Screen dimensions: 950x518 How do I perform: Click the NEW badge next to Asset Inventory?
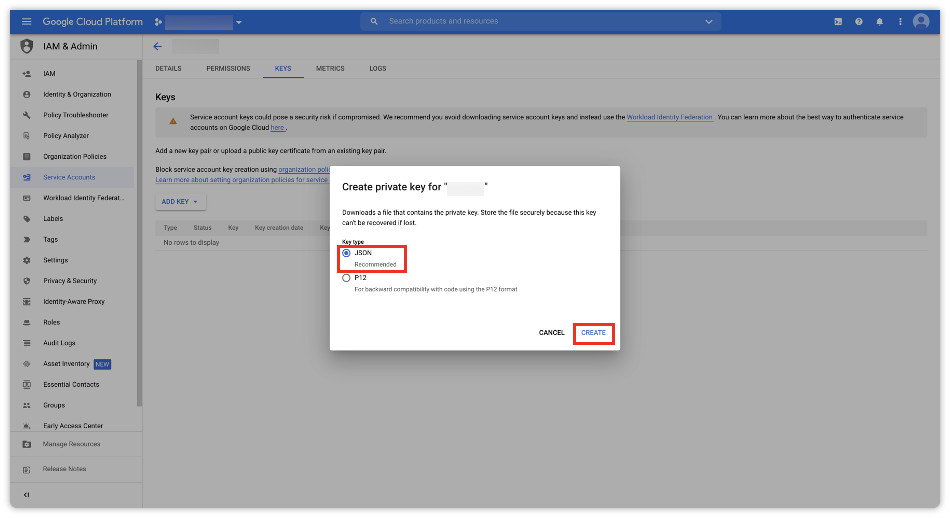(102, 364)
